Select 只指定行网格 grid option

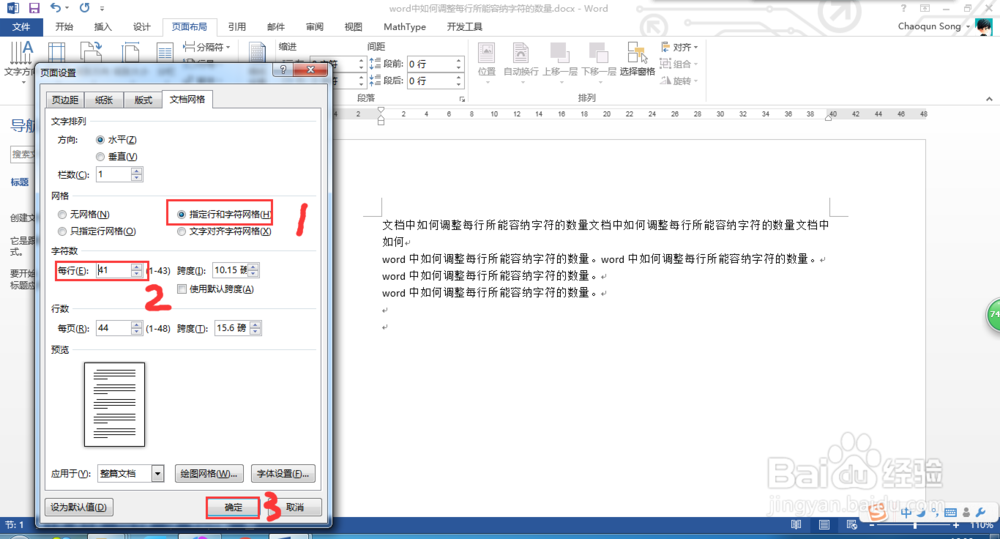[x=62, y=231]
